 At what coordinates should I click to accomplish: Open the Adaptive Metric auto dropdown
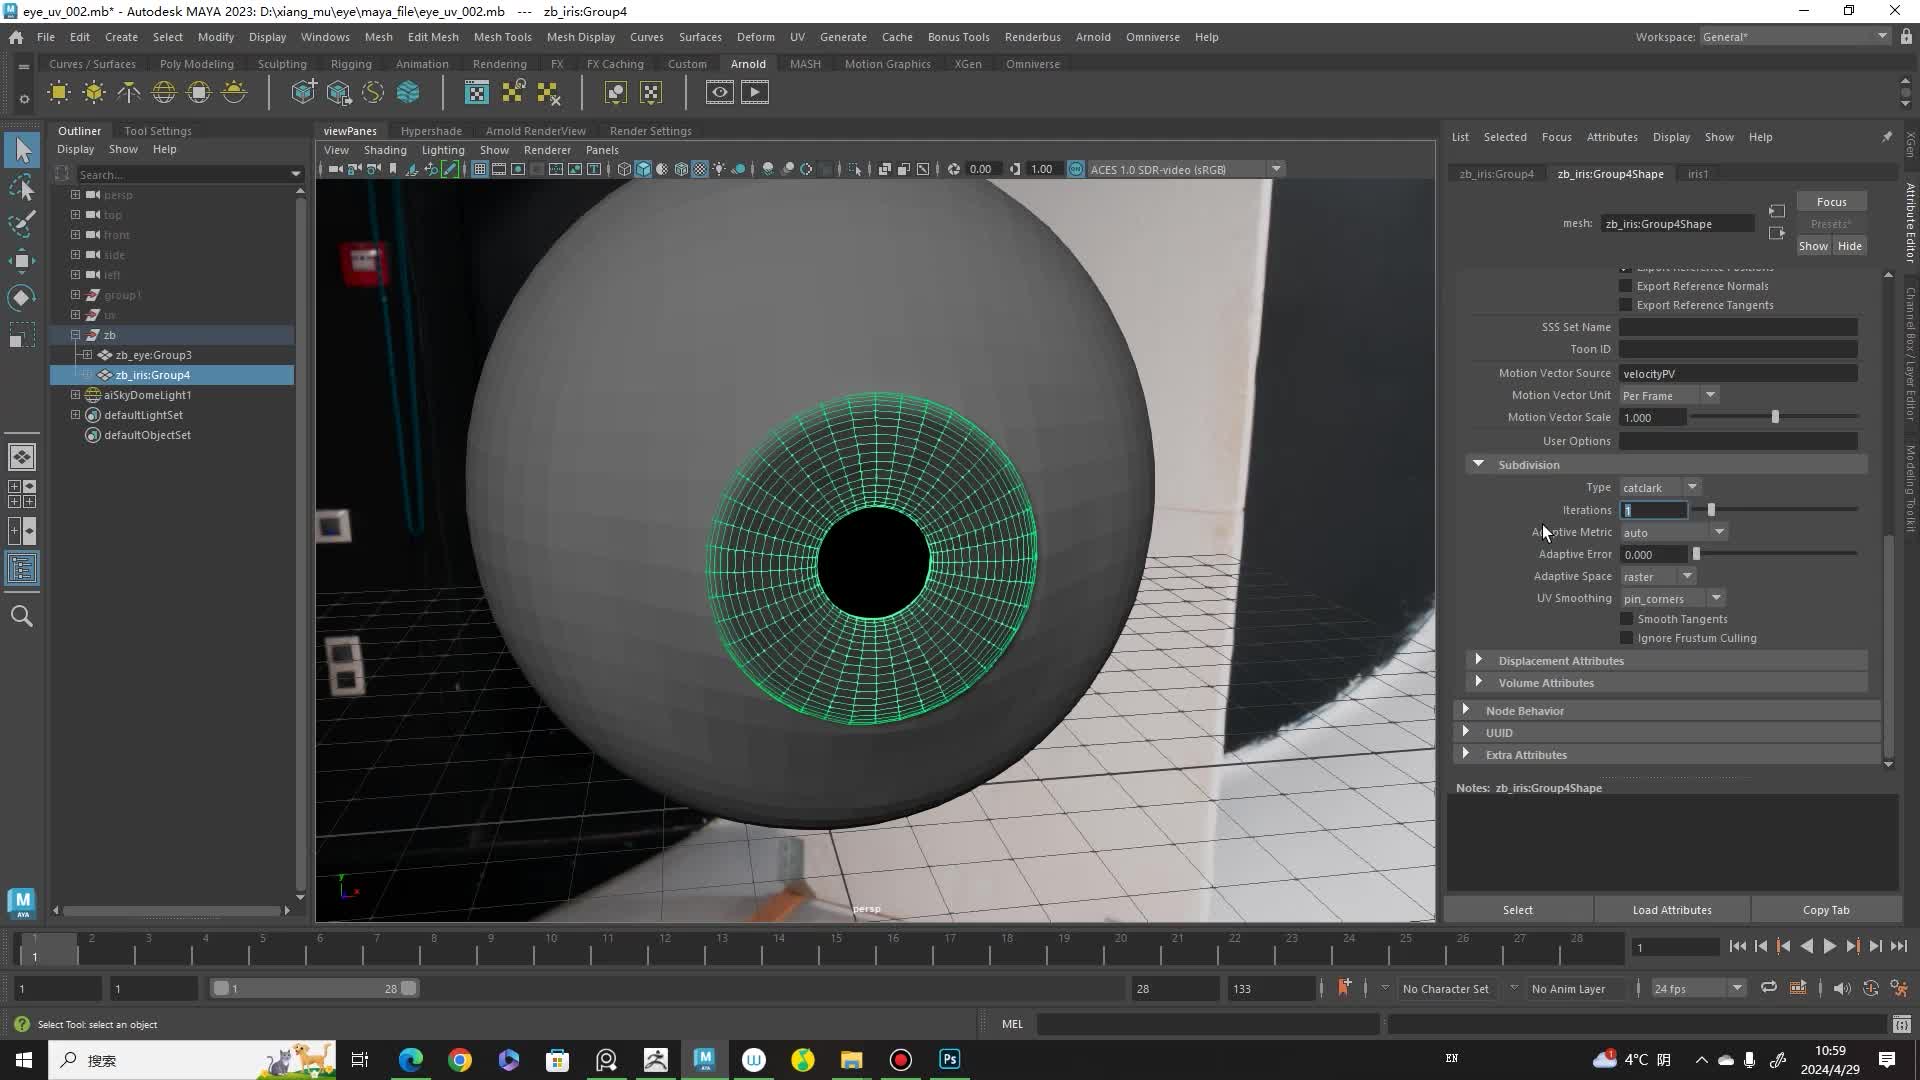point(1673,532)
